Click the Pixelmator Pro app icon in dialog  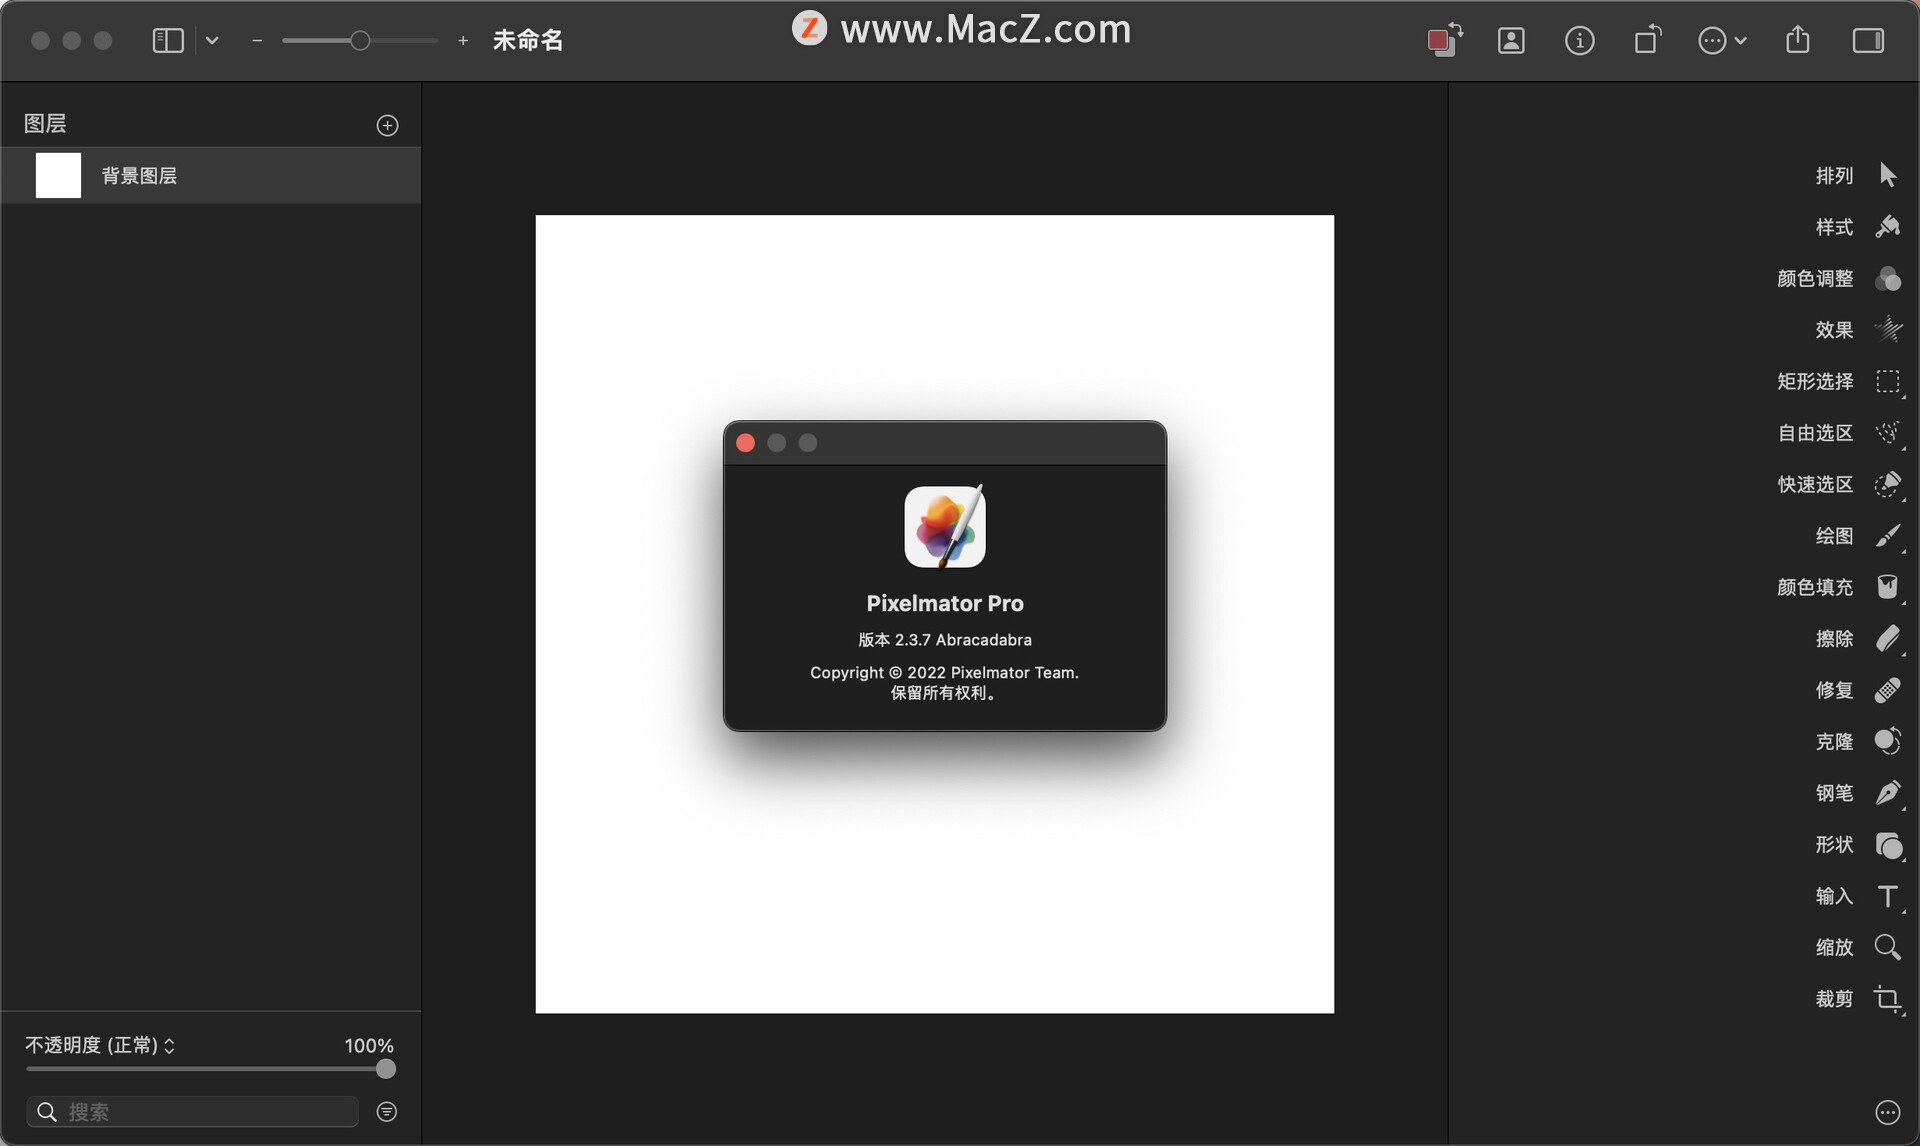click(945, 526)
